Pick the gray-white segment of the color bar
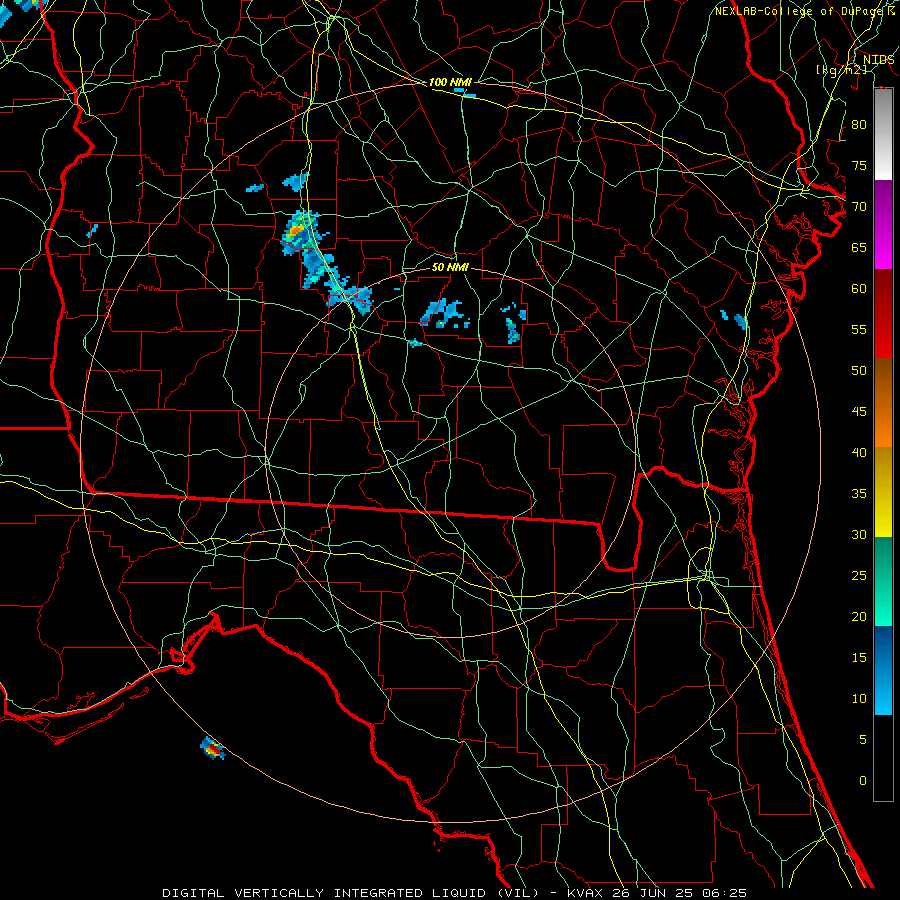 (x=883, y=134)
